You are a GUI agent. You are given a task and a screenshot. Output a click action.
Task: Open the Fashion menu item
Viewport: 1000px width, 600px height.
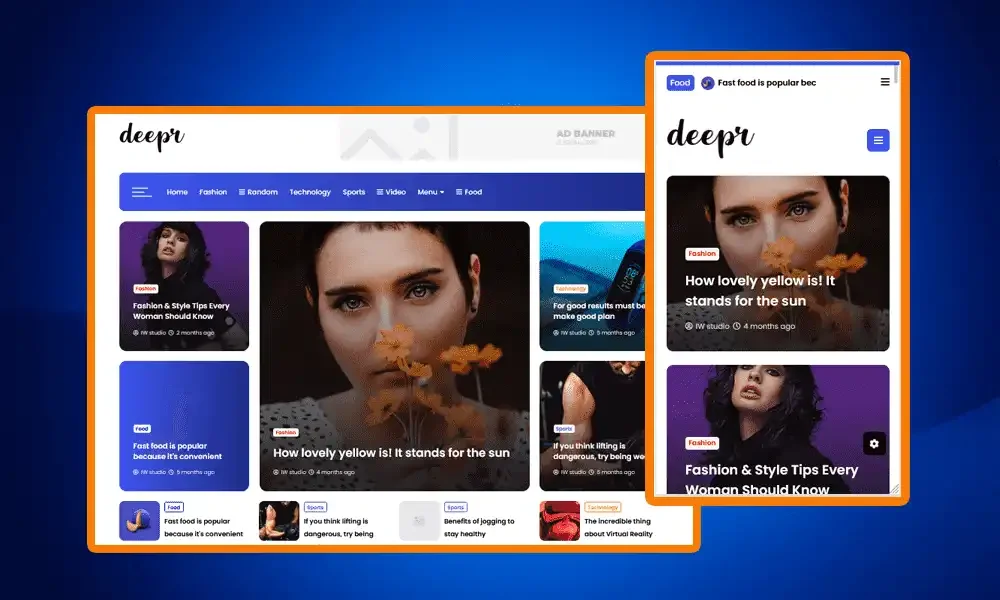click(213, 192)
